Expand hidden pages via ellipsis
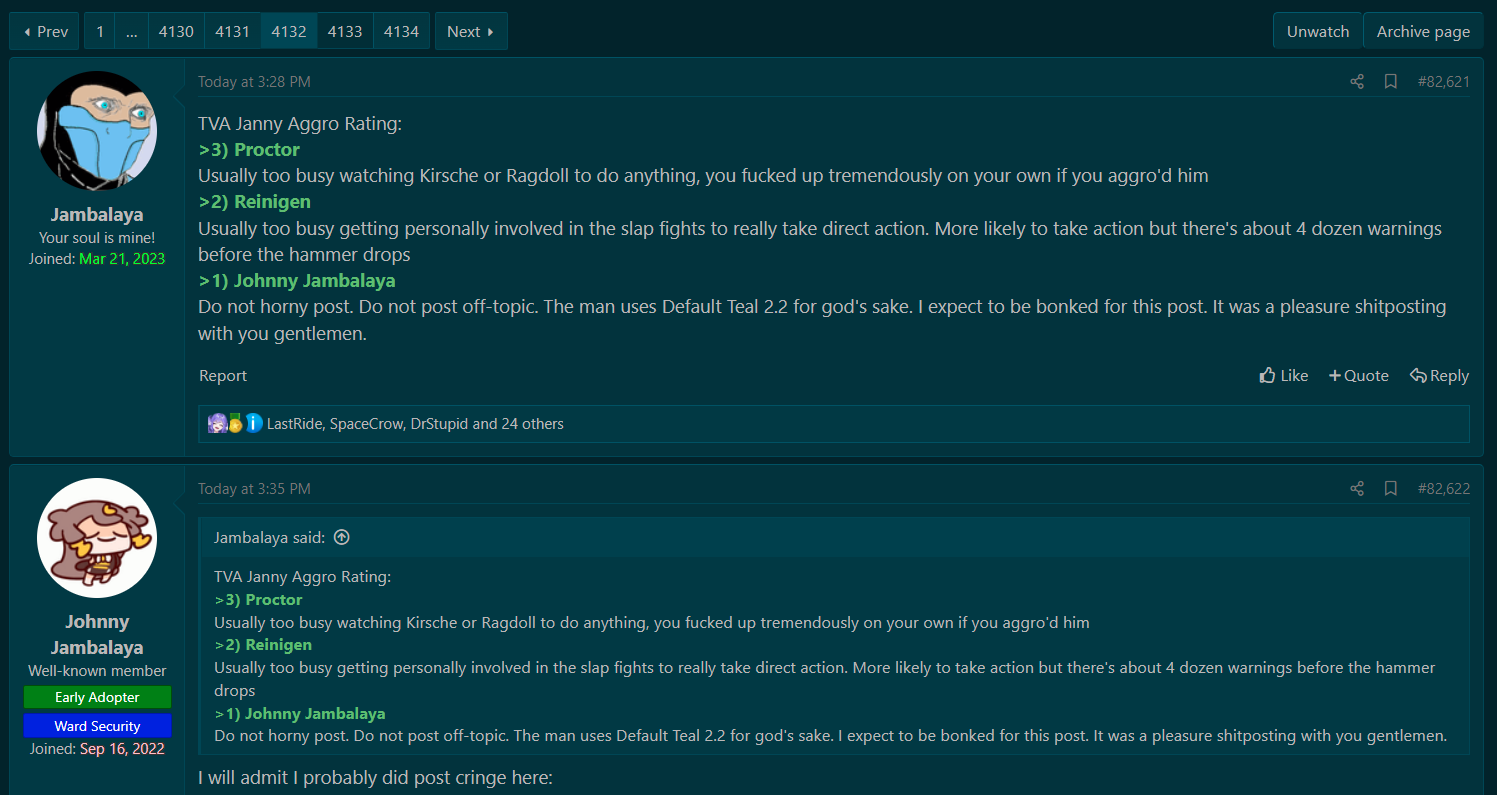Viewport: 1497px width, 795px height. coord(131,31)
